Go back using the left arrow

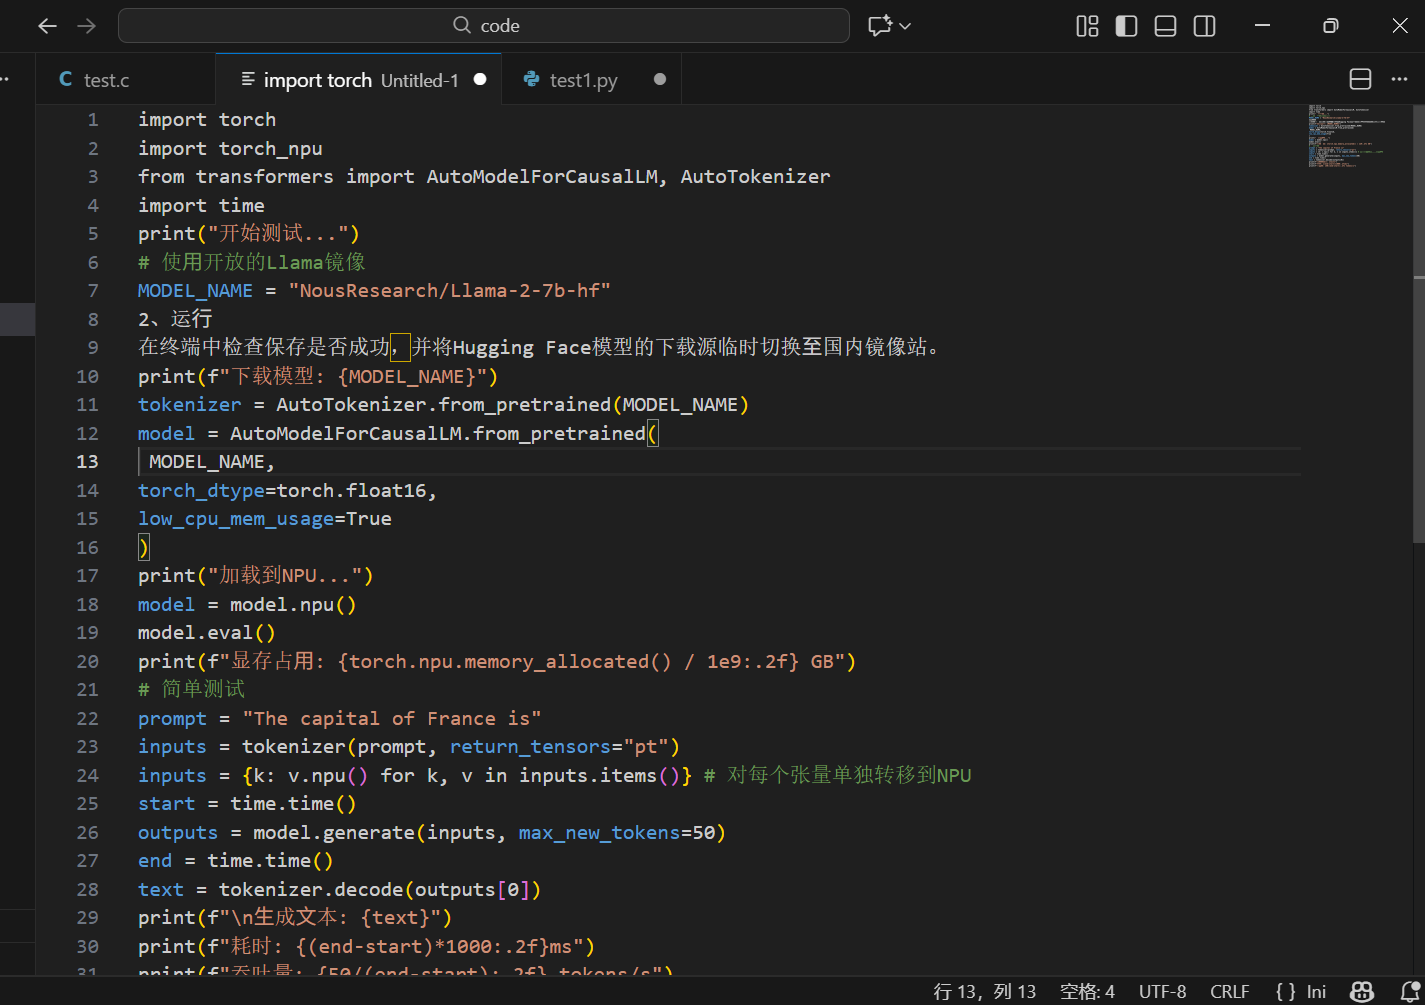click(x=47, y=26)
